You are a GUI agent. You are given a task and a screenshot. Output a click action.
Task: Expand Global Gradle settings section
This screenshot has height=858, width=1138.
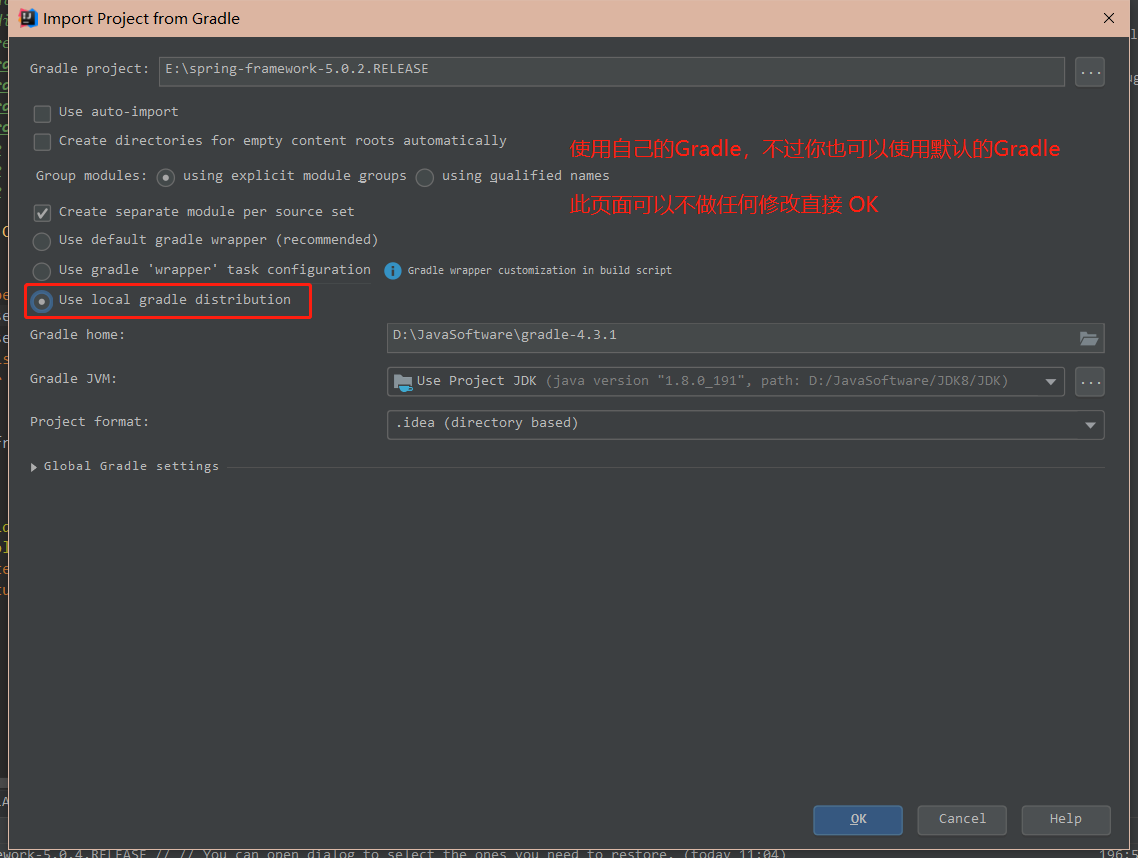pos(33,467)
